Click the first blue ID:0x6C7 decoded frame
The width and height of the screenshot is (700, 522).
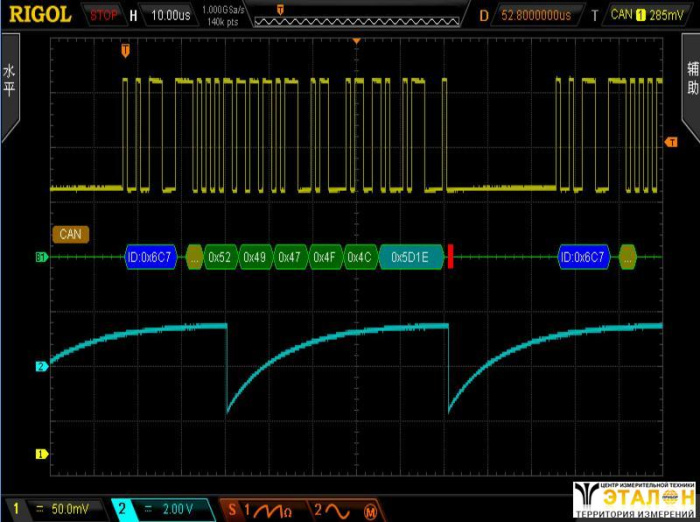pos(150,257)
